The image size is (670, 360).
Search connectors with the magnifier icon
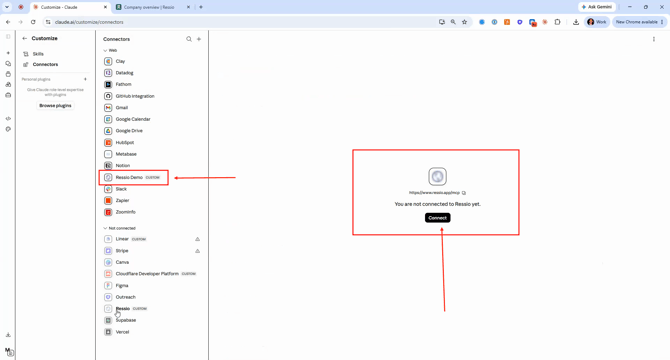(188, 39)
